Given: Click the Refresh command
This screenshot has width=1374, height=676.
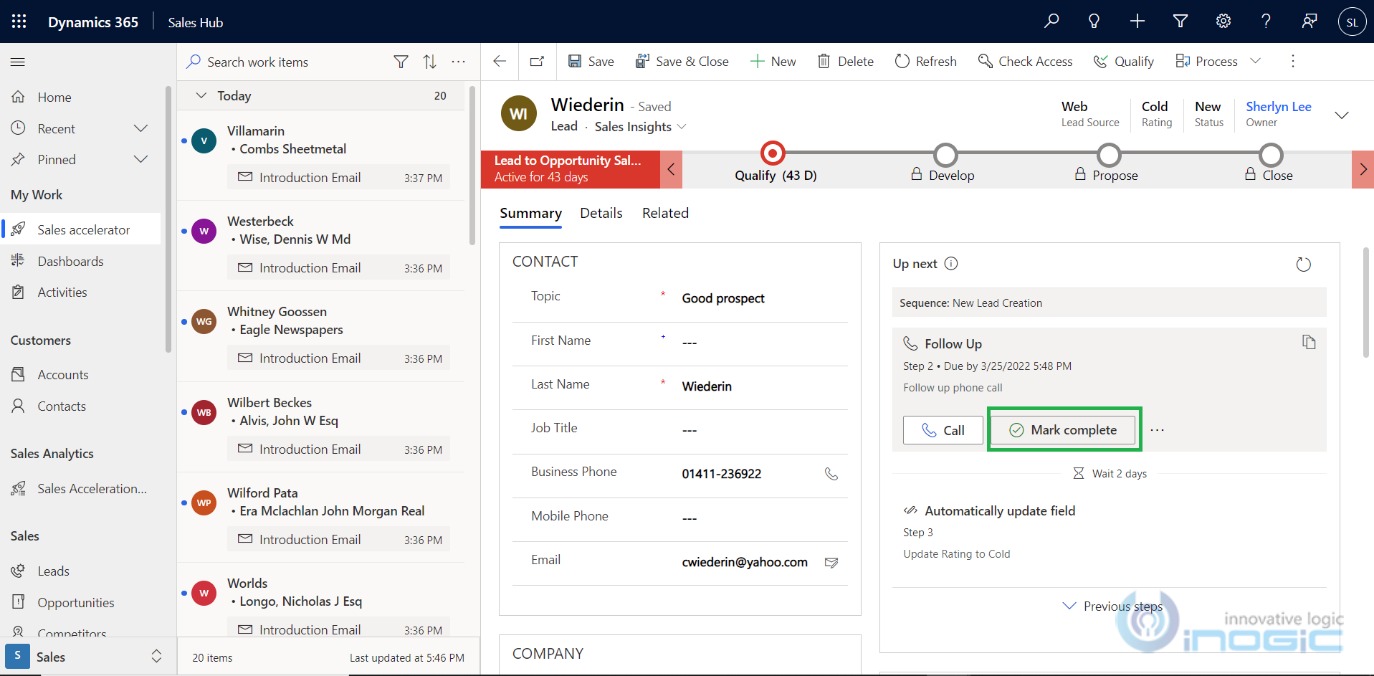Looking at the screenshot, I should click(x=925, y=61).
